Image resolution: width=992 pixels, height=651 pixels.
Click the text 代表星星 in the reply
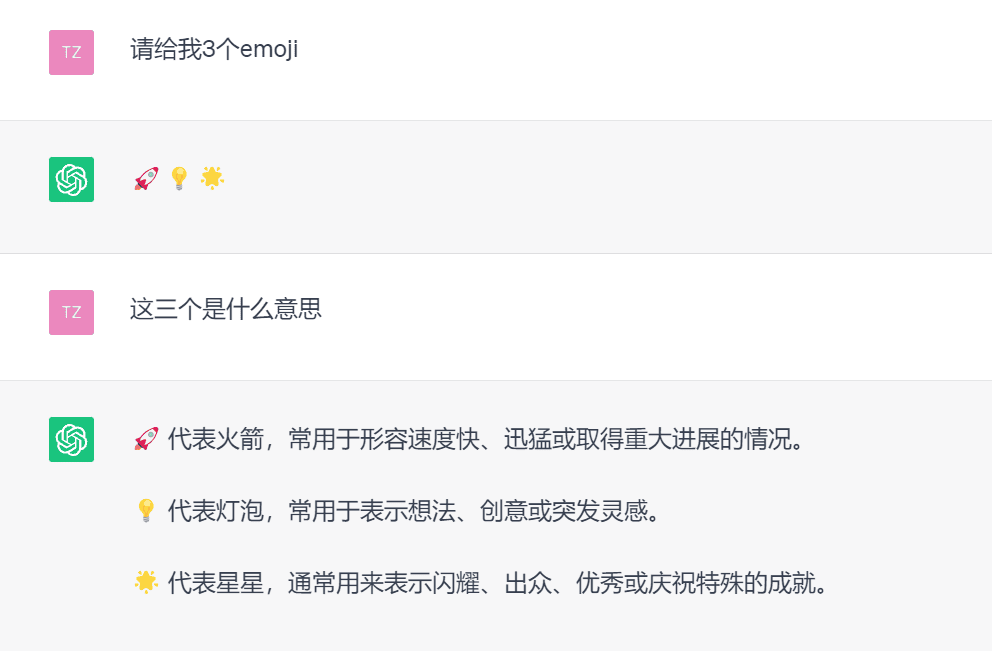pyautogui.click(x=216, y=583)
